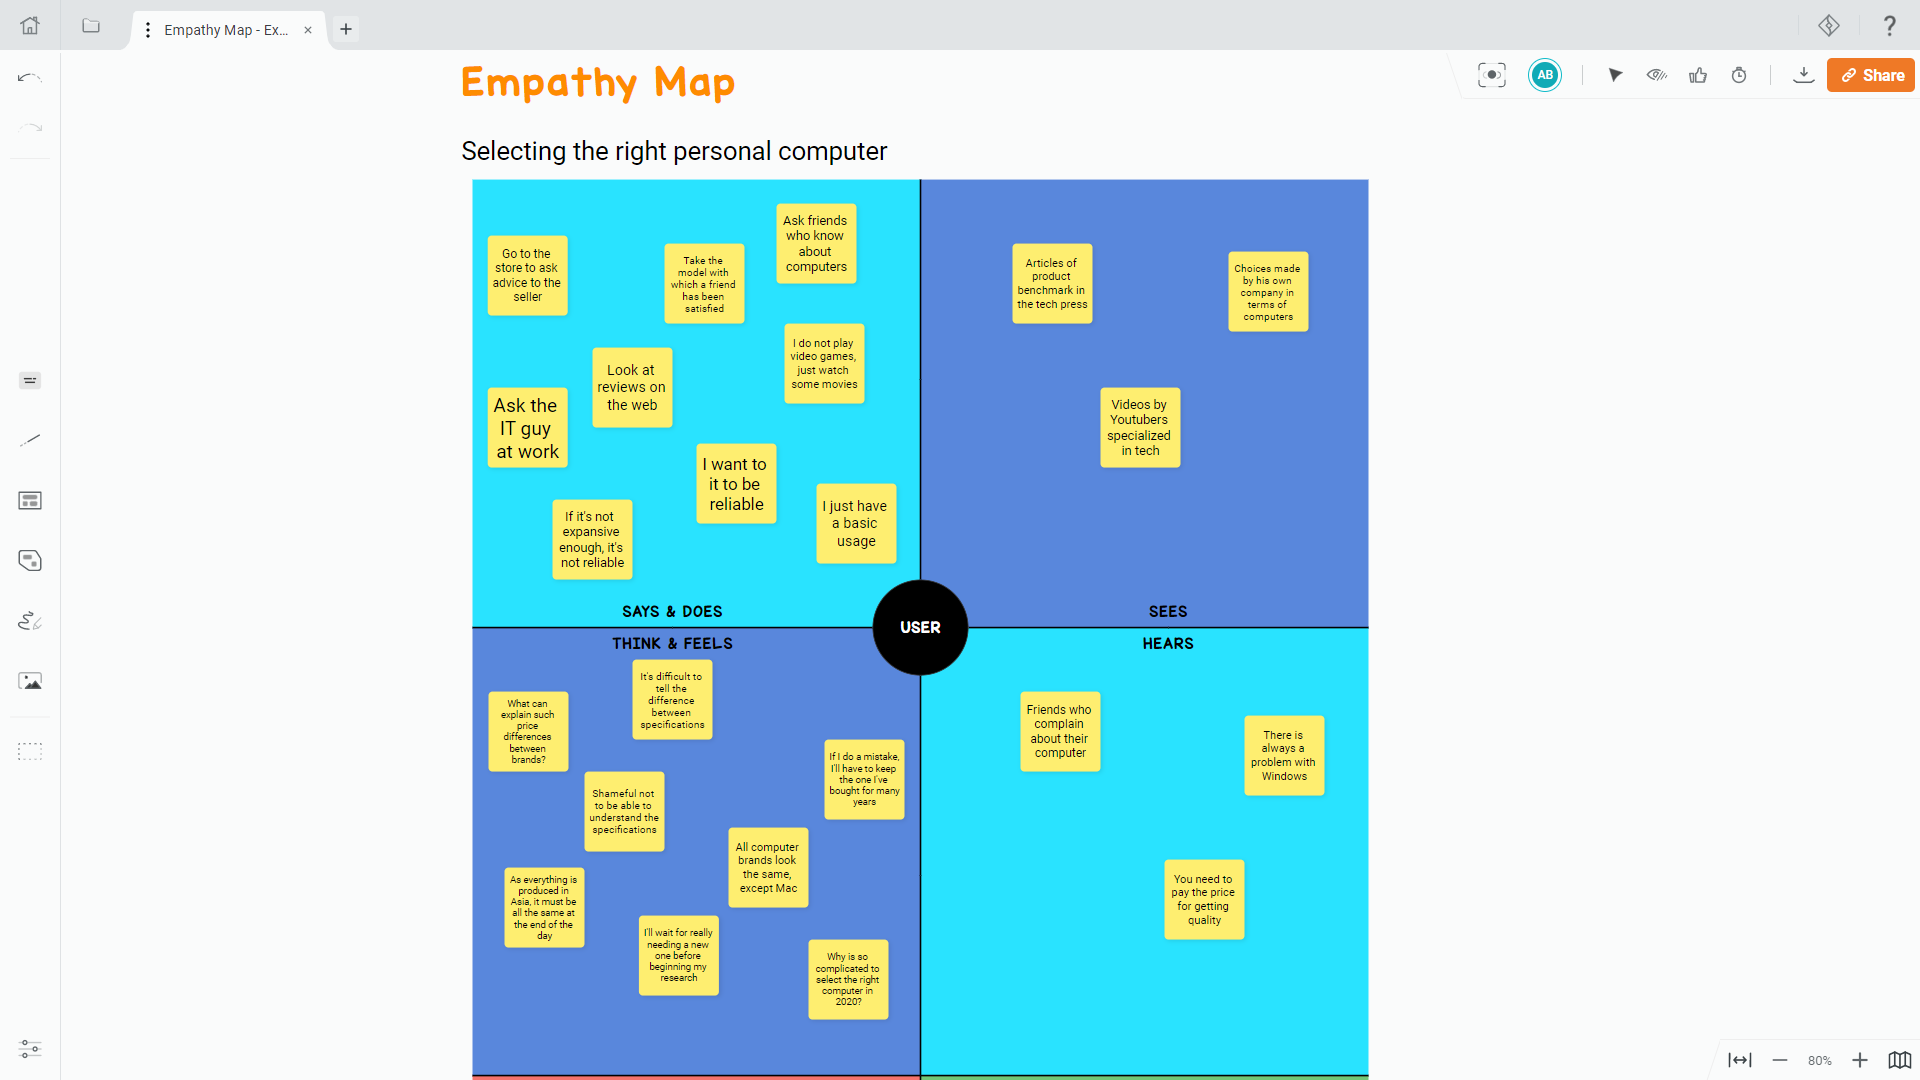
Task: Click the Like/Thumbs up icon
Action: [1698, 75]
